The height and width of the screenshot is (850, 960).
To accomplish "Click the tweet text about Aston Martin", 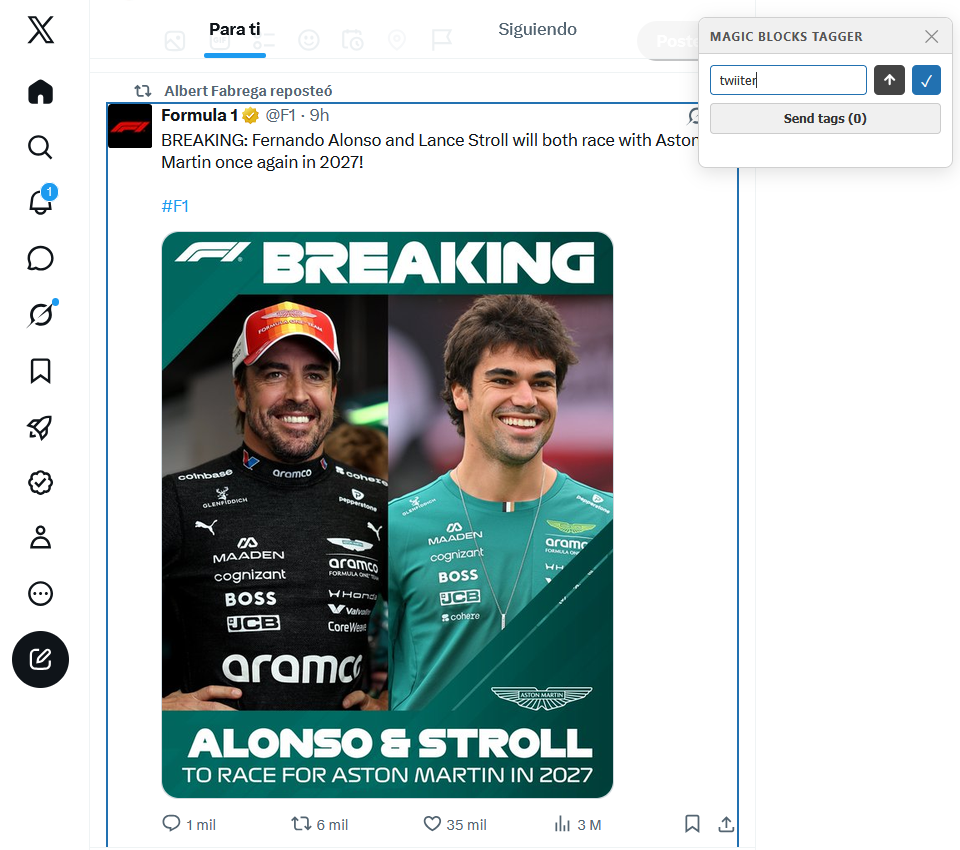I will point(430,151).
